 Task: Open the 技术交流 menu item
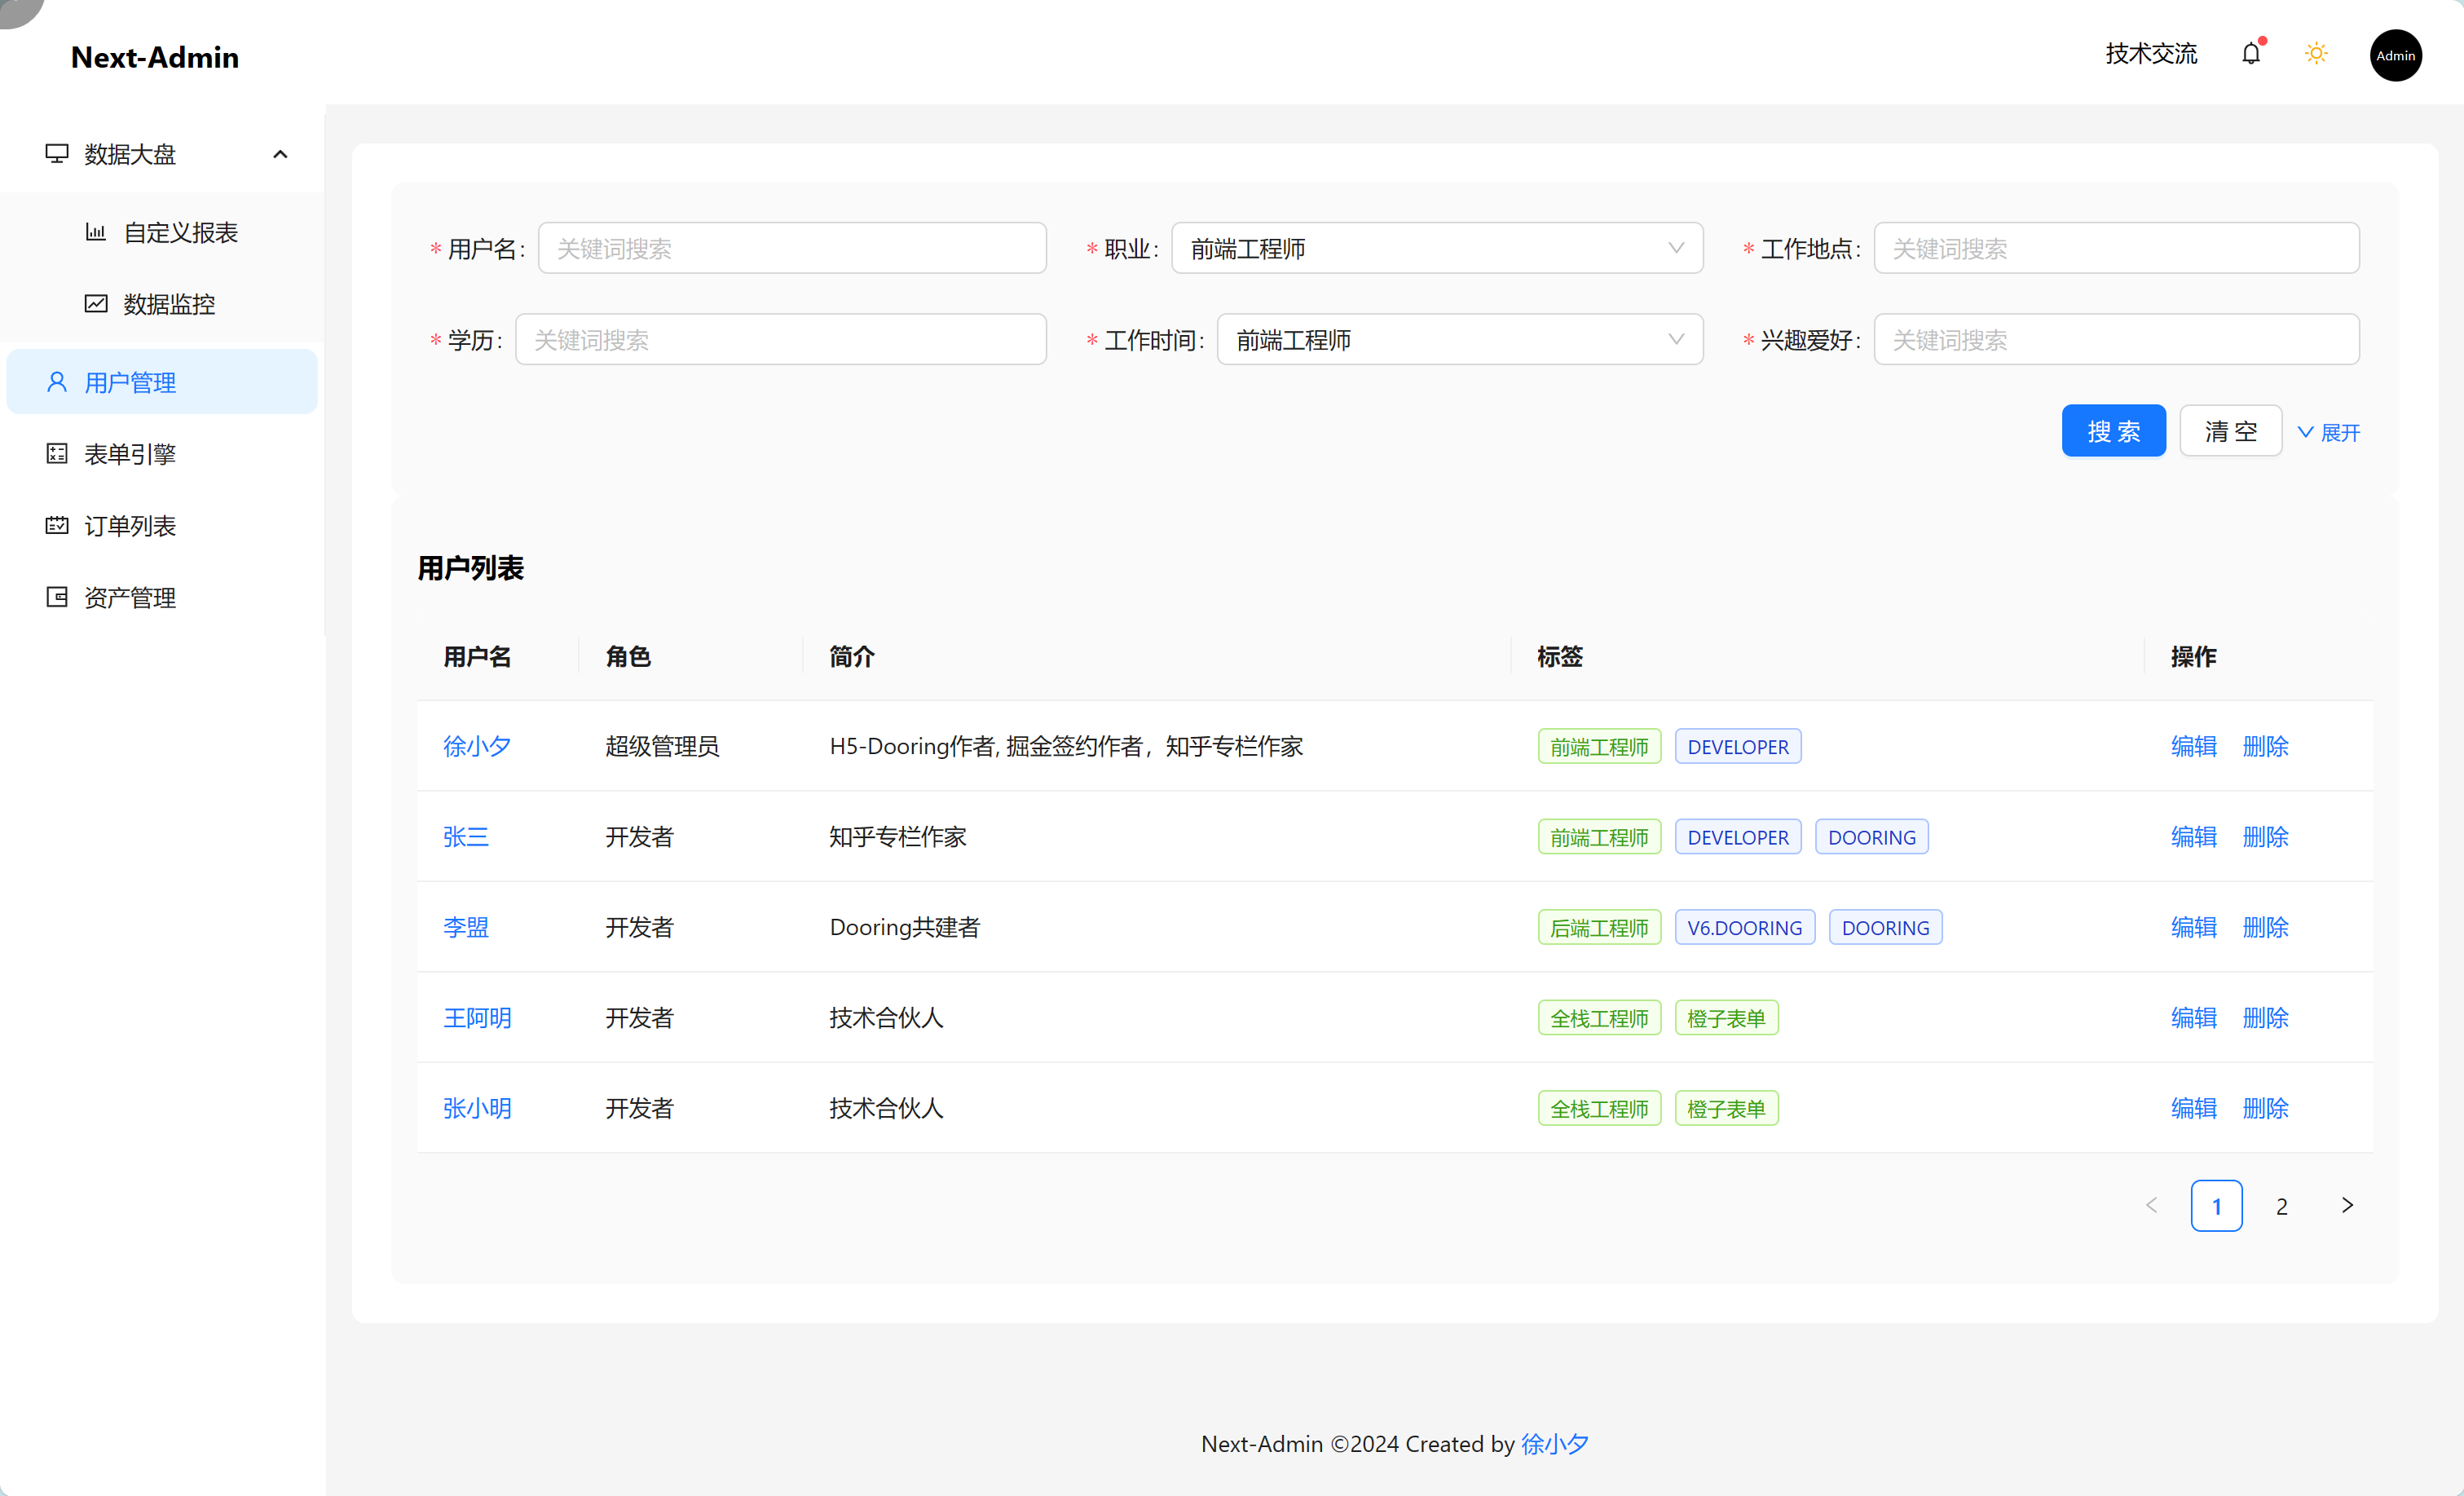pyautogui.click(x=2150, y=53)
